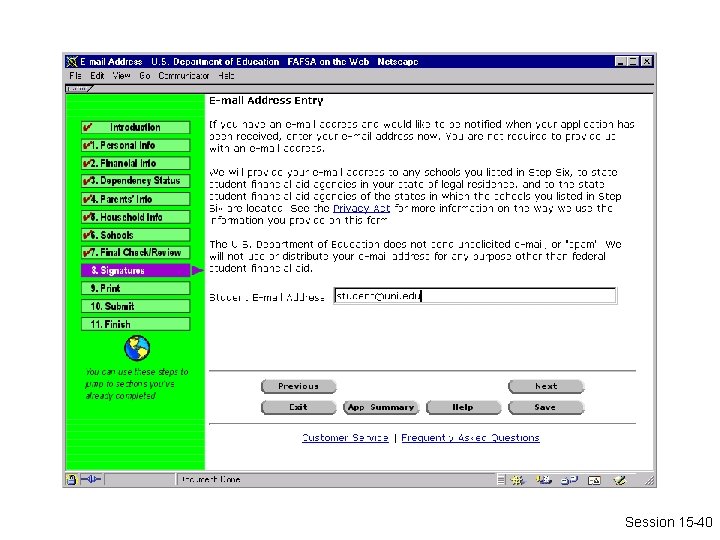Image resolution: width=720 pixels, height=540 pixels.
Task: Go to step 7 Final Check/Review
Action: pyautogui.click(x=135, y=253)
